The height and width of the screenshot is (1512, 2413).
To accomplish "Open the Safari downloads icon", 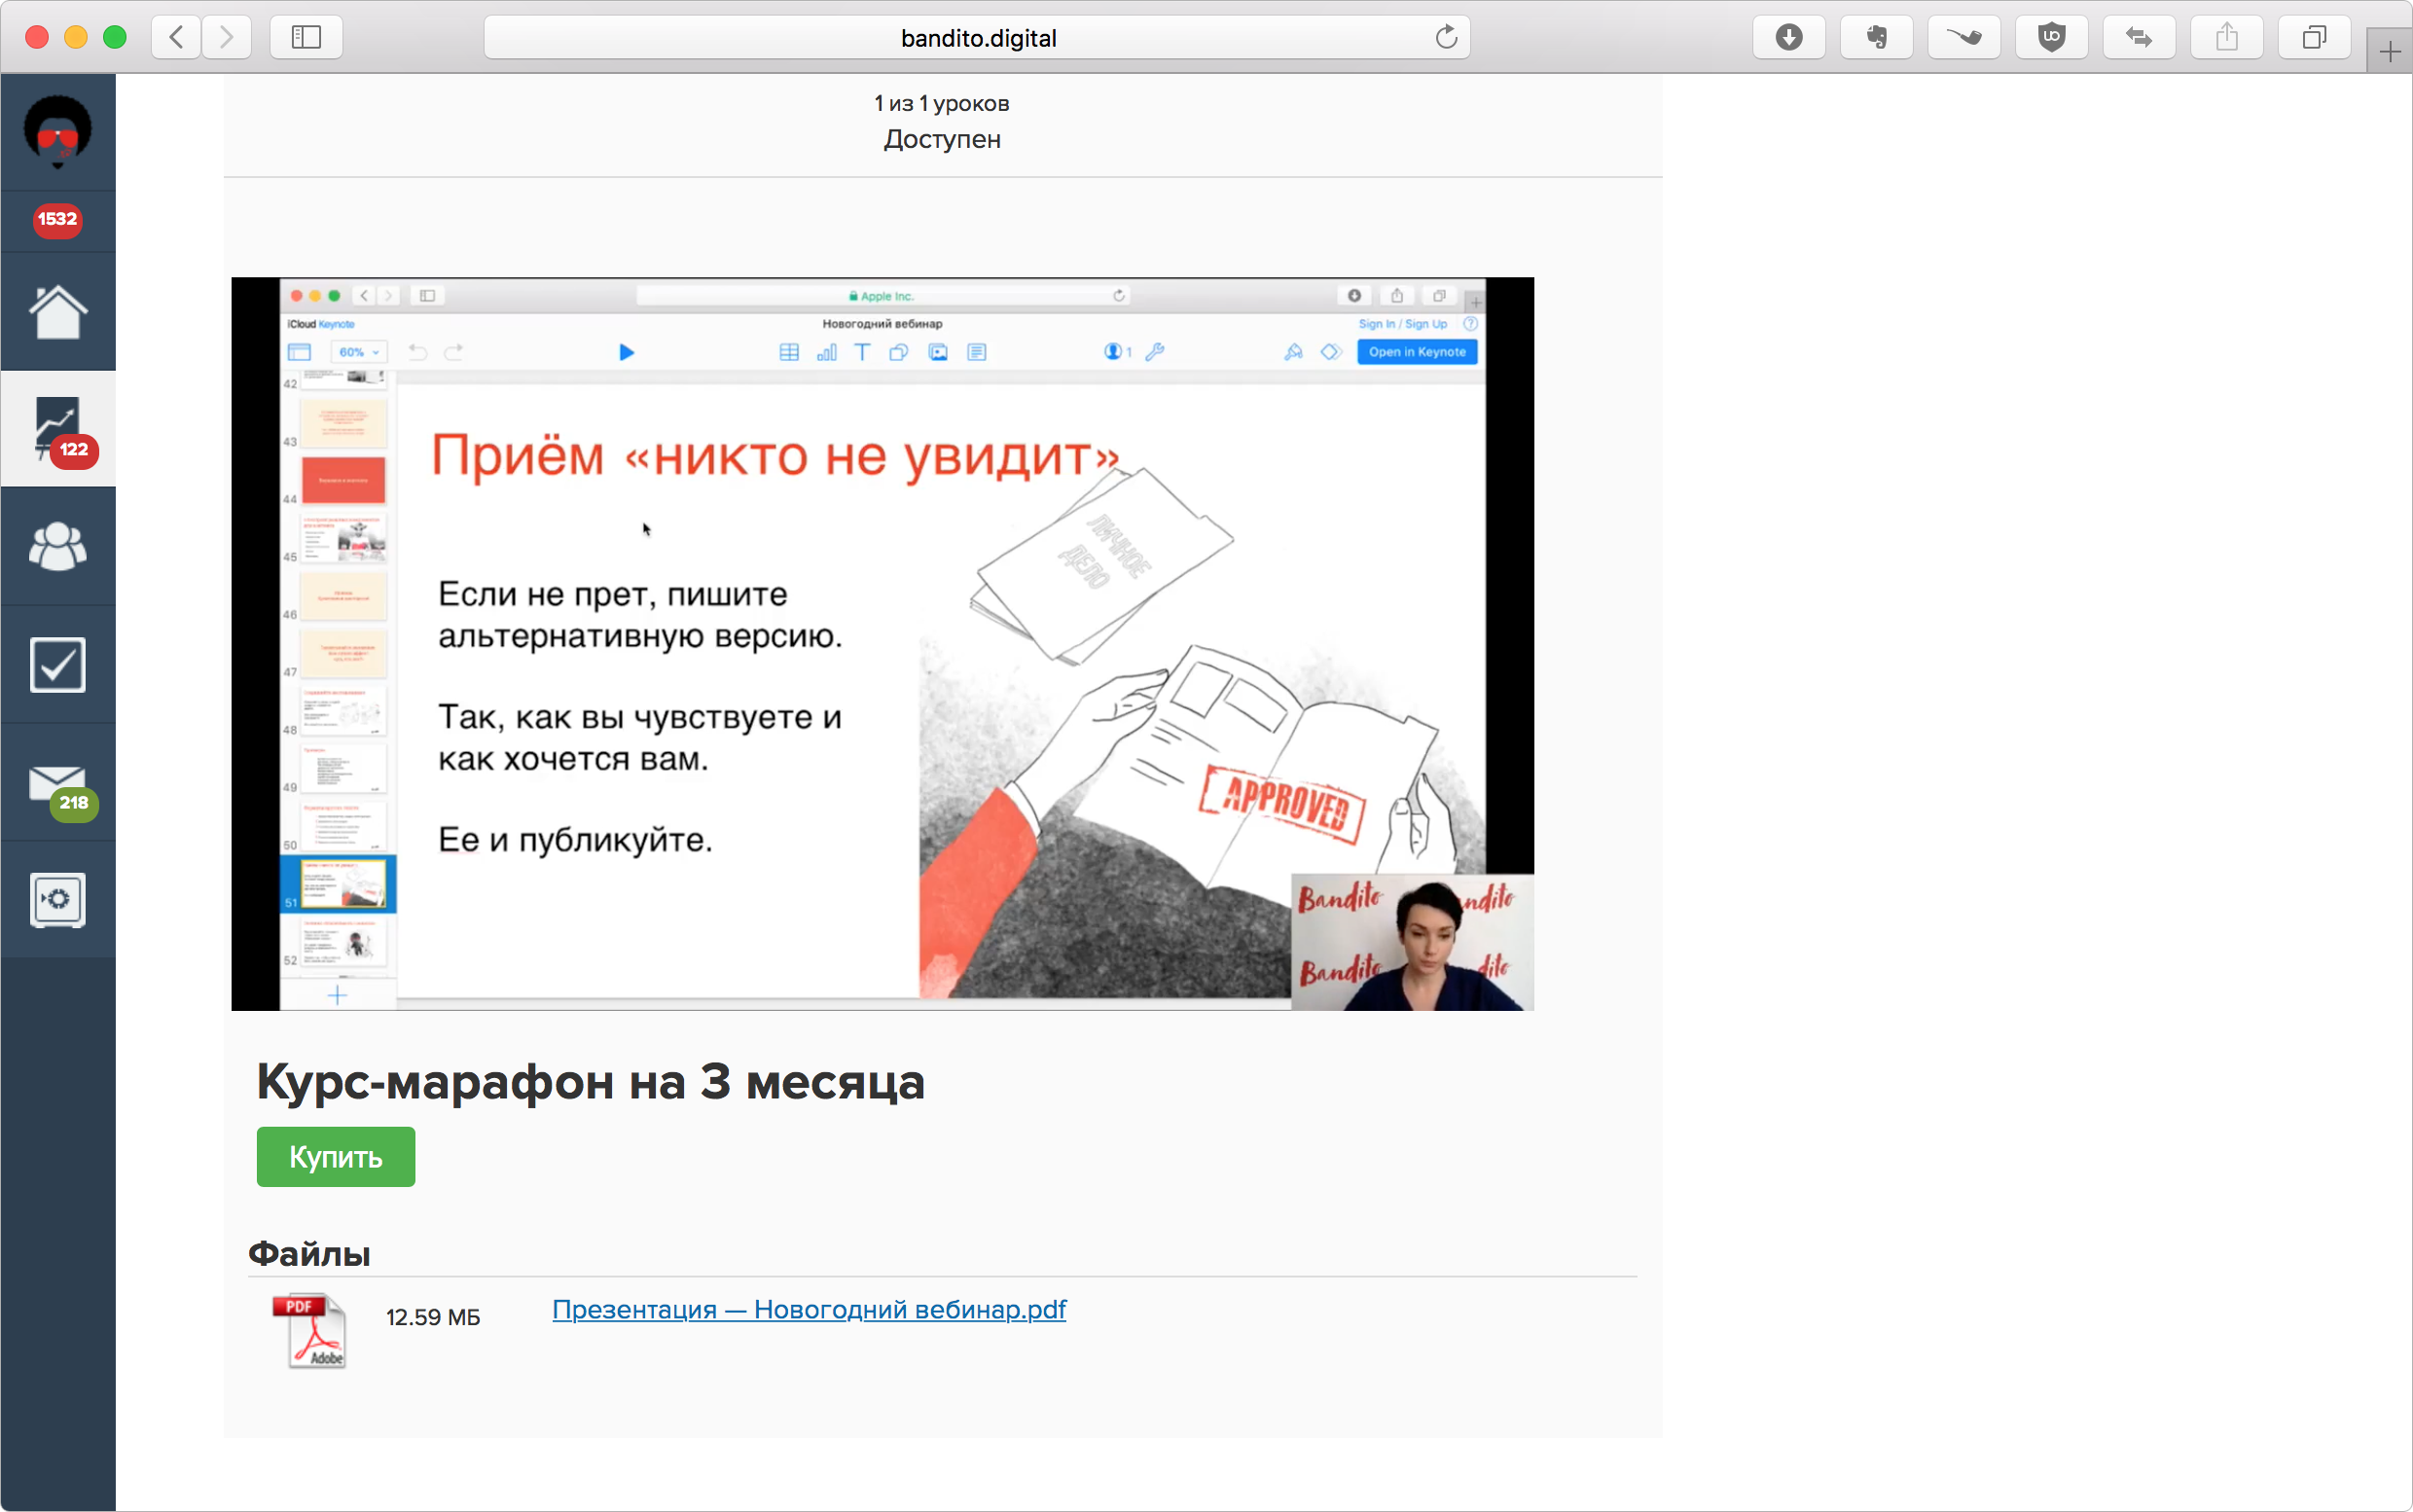I will 1788,38.
